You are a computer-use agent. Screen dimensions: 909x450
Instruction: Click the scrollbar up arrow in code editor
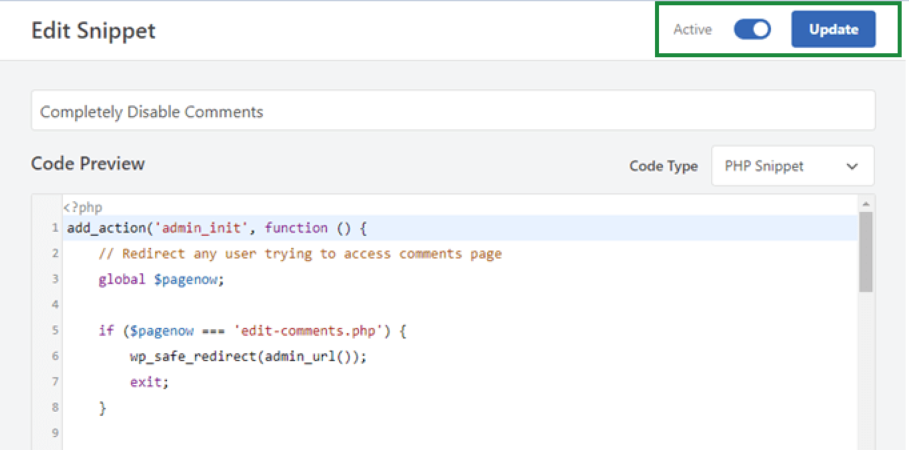click(x=866, y=203)
